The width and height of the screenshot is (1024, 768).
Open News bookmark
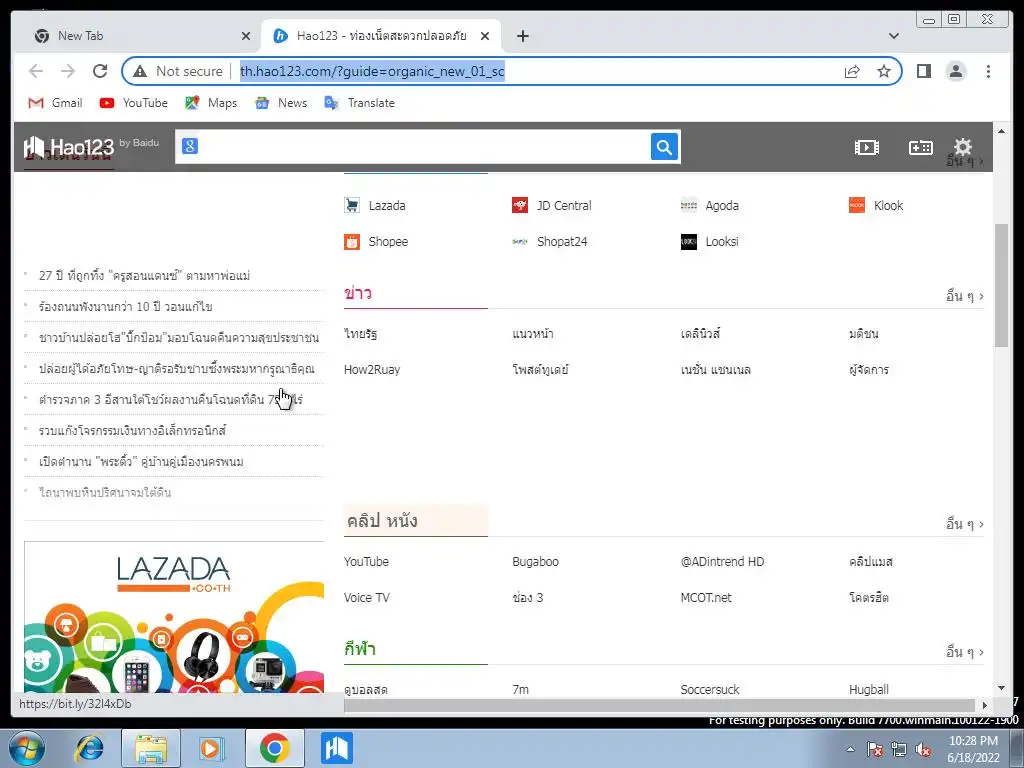[x=281, y=103]
